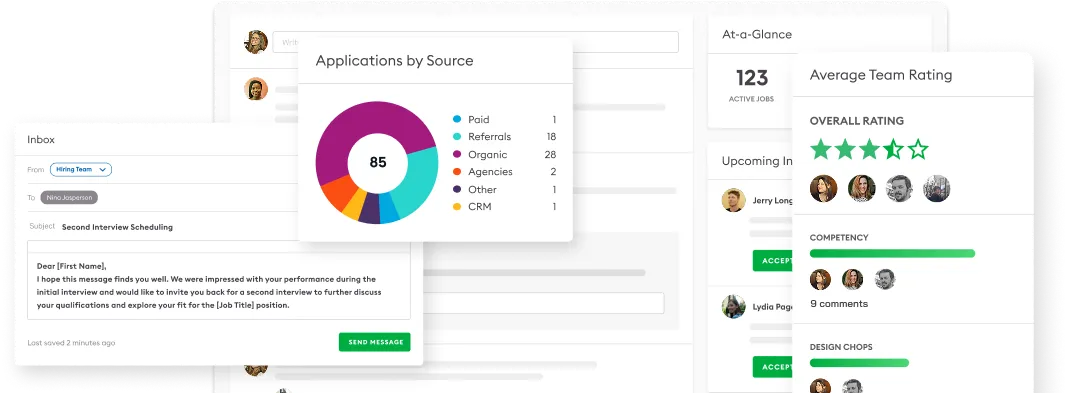Click the Referrals count 18

(x=551, y=137)
